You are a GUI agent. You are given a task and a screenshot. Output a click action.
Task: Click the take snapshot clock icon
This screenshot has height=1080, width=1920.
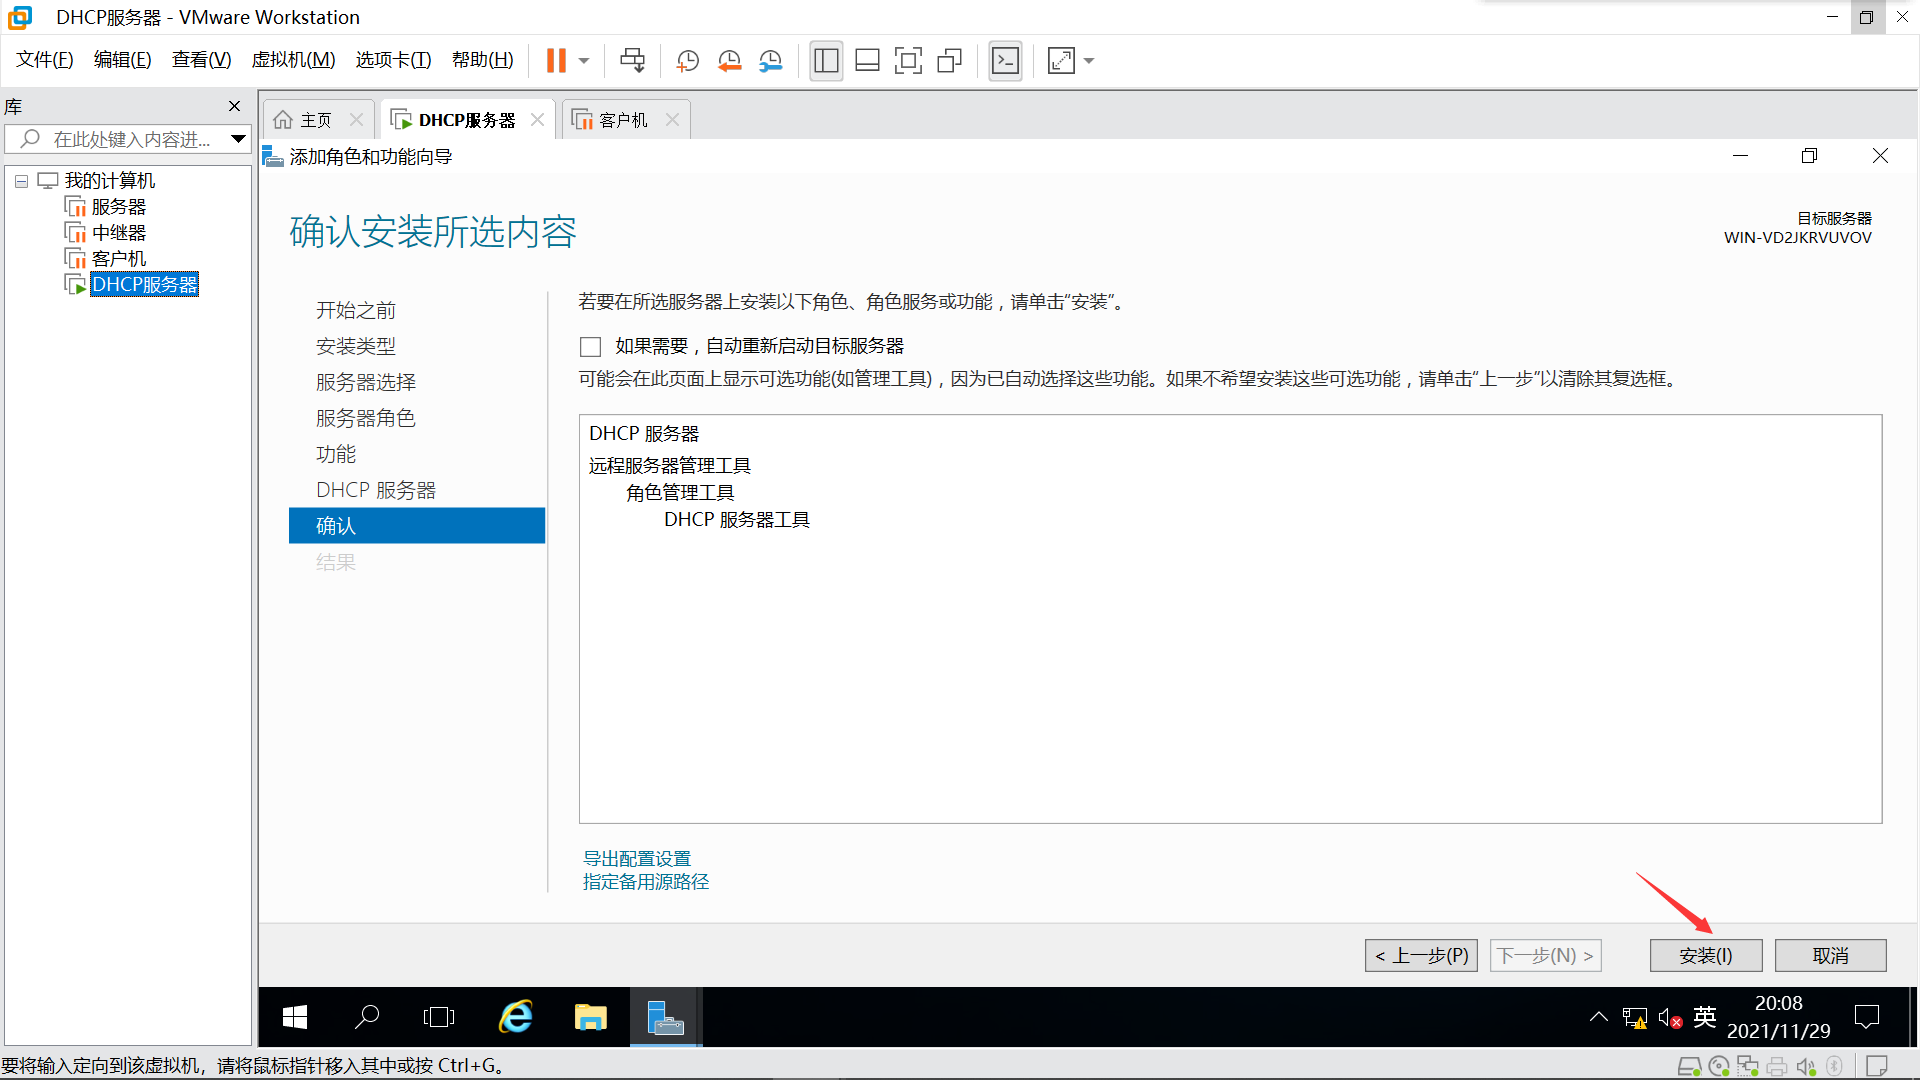(687, 61)
